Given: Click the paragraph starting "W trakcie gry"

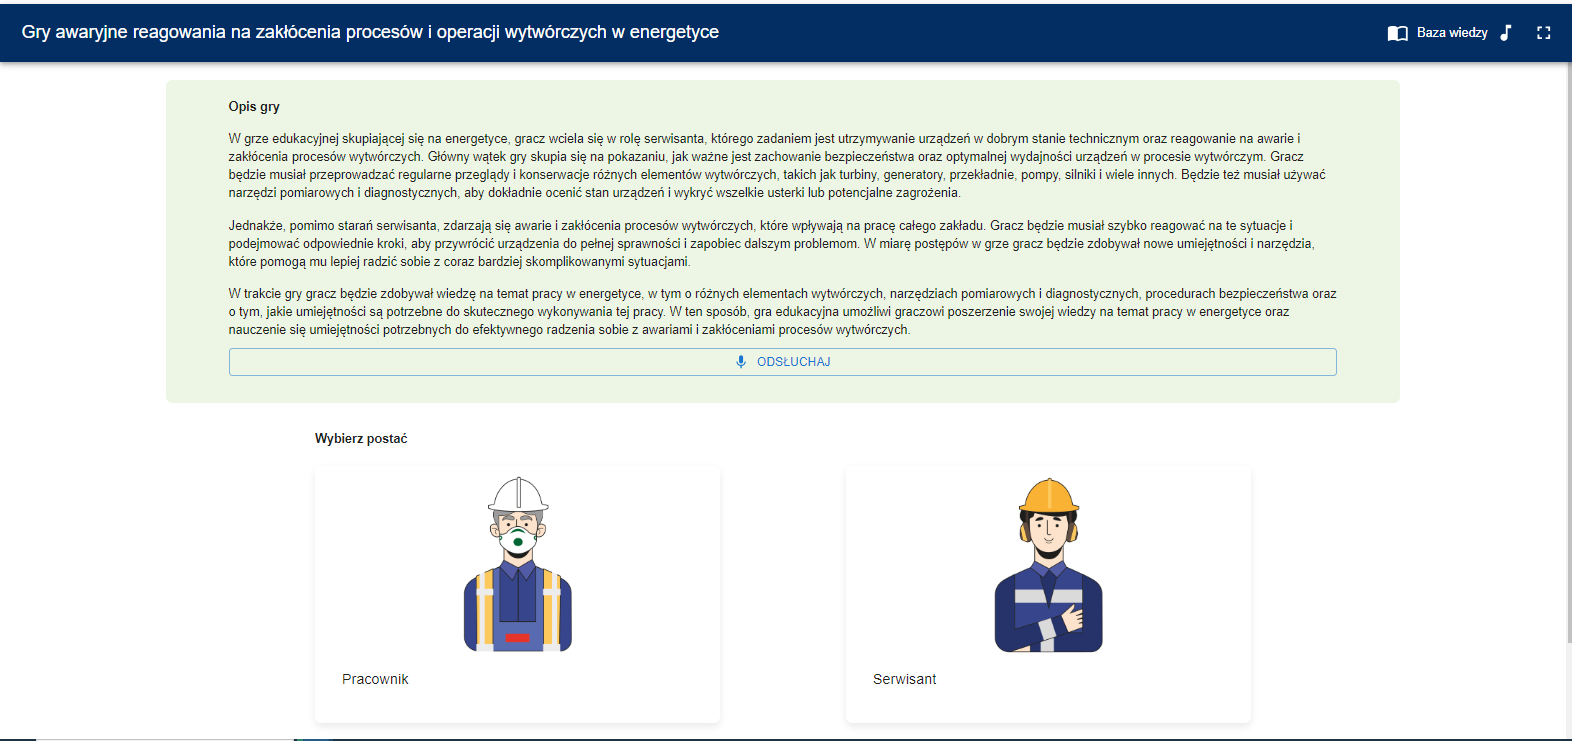Looking at the screenshot, I should [780, 311].
